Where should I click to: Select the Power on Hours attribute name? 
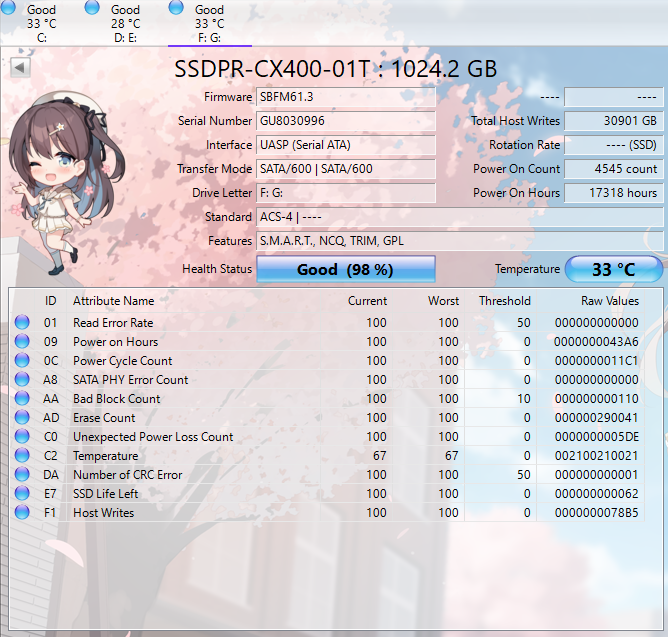click(x=115, y=342)
